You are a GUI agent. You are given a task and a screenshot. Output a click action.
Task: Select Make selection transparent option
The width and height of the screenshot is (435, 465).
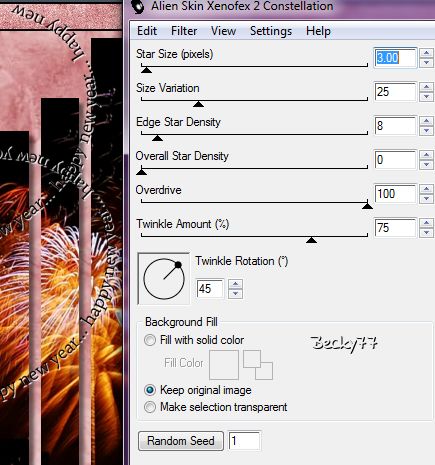[x=150, y=407]
